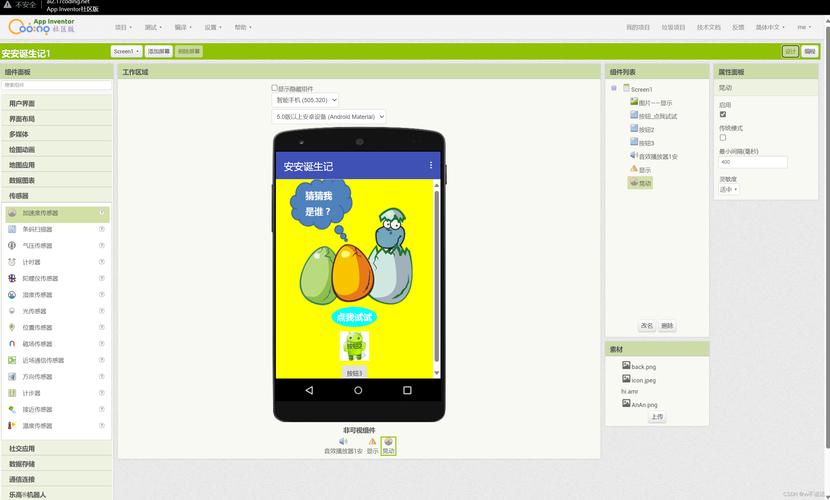Expand the LEGO robot palette category
This screenshot has width=830, height=500.
(57, 495)
